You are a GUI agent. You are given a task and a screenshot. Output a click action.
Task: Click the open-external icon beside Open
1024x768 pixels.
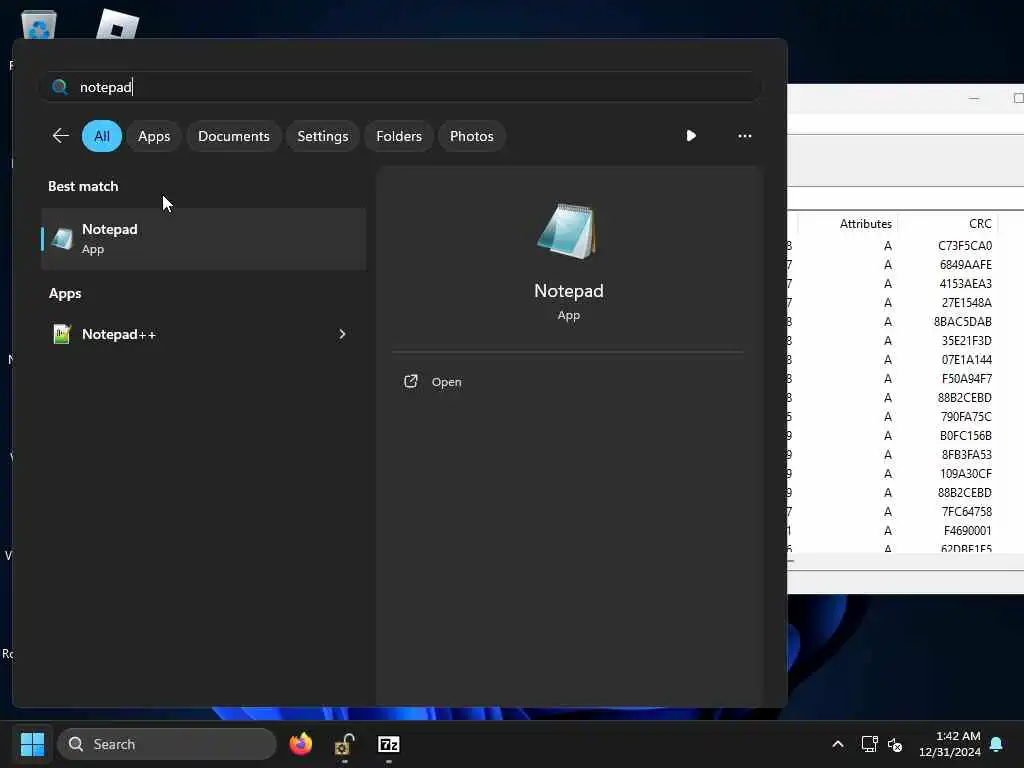tap(411, 381)
